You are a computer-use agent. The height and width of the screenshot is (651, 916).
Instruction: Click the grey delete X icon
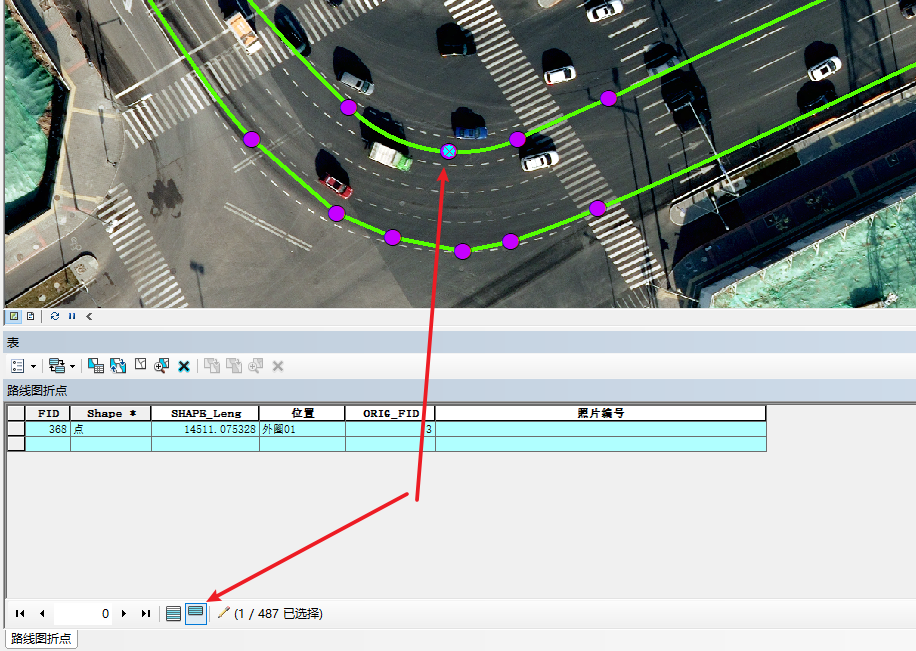[278, 366]
